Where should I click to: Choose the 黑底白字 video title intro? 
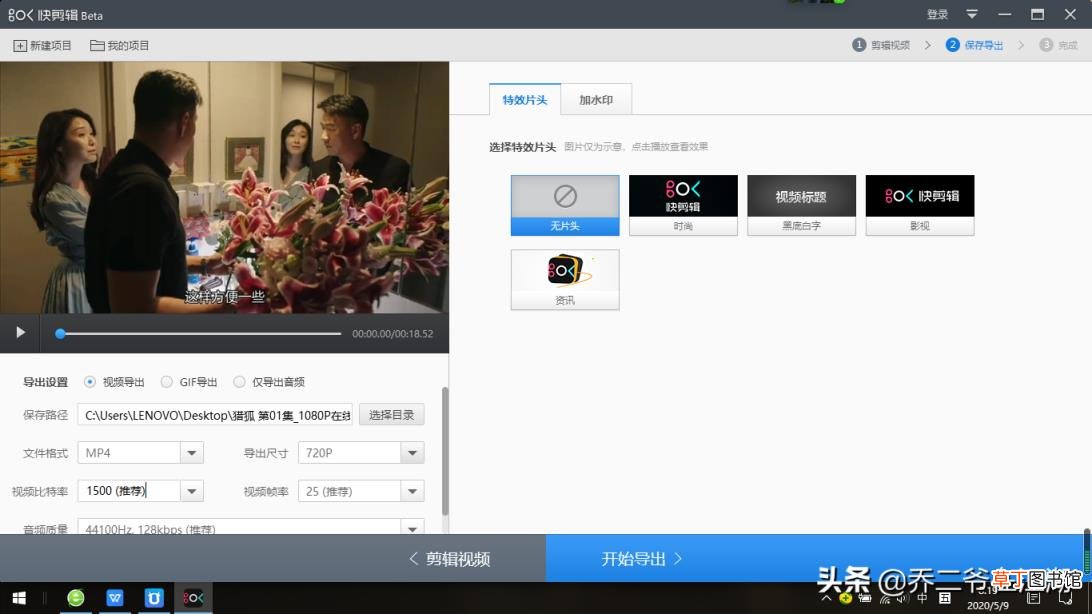[x=802, y=205]
